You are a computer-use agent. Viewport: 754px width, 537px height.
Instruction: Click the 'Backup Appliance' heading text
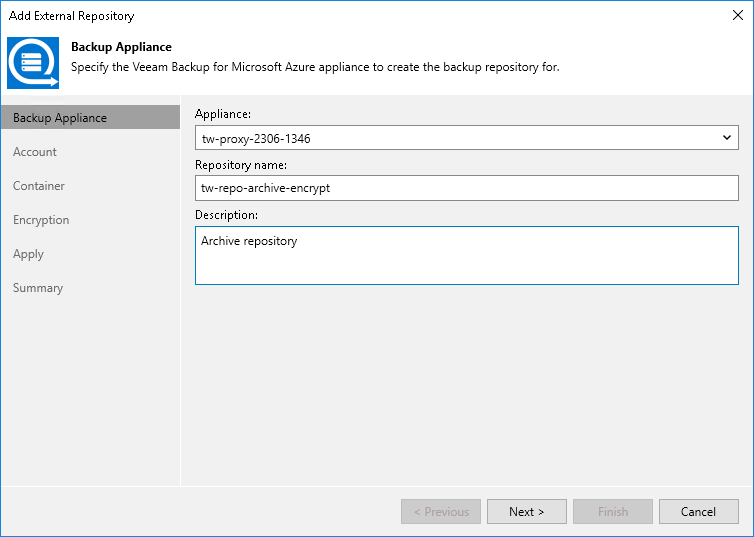pyautogui.click(x=121, y=47)
